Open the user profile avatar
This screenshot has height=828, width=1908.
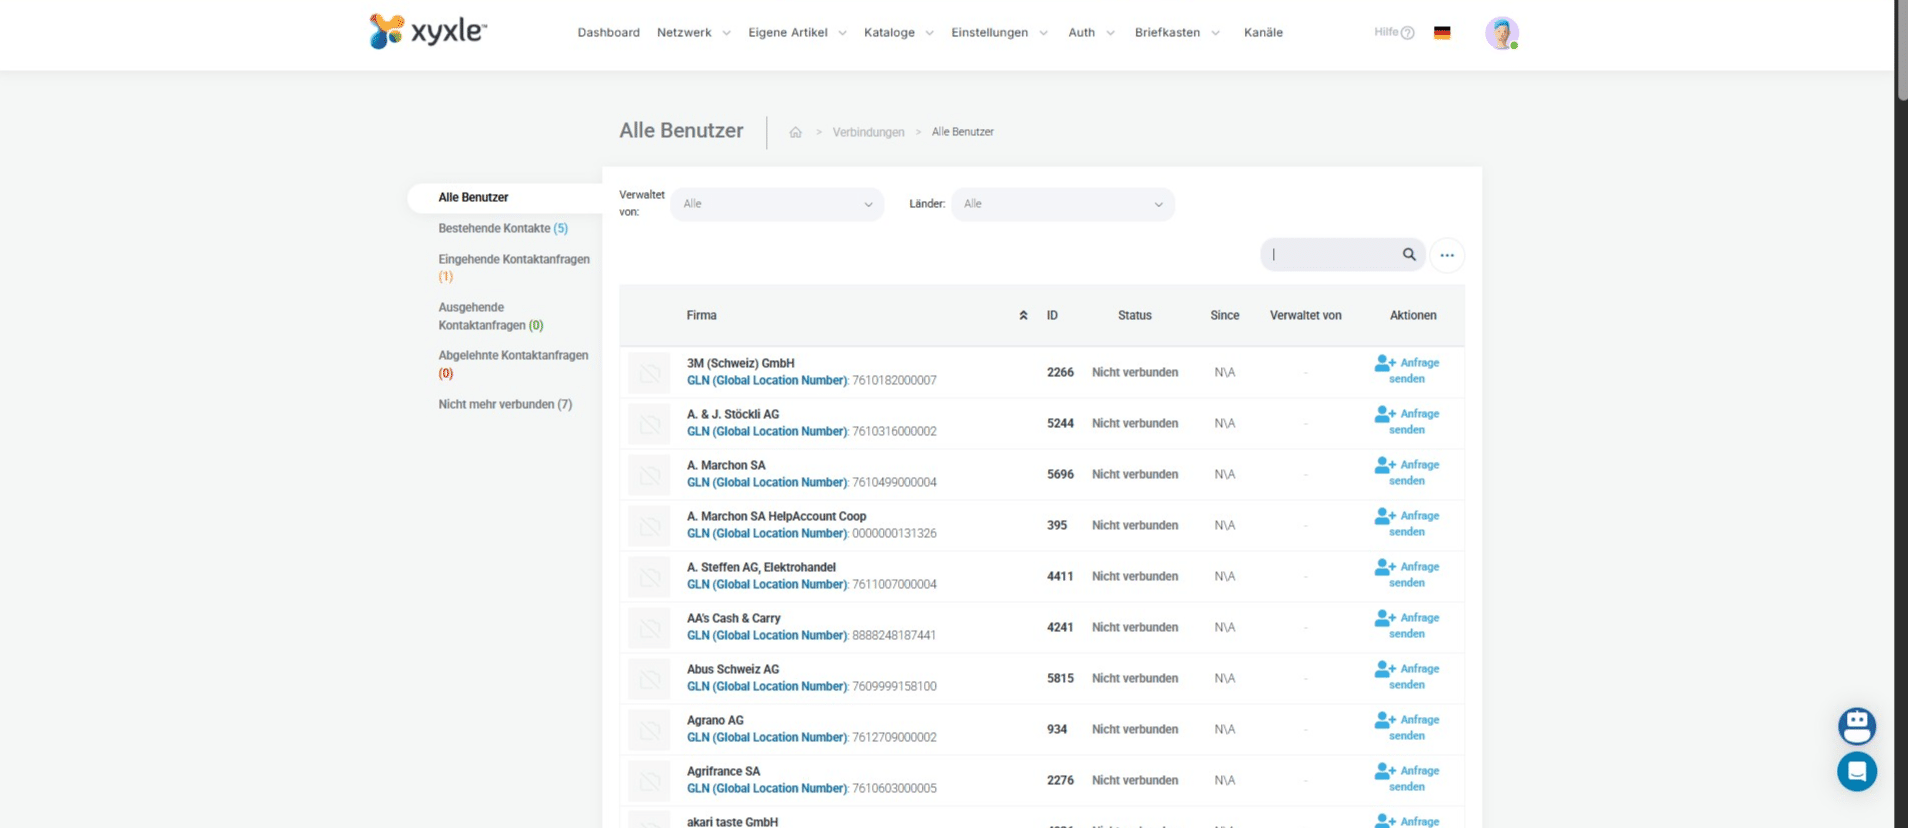pyautogui.click(x=1501, y=33)
